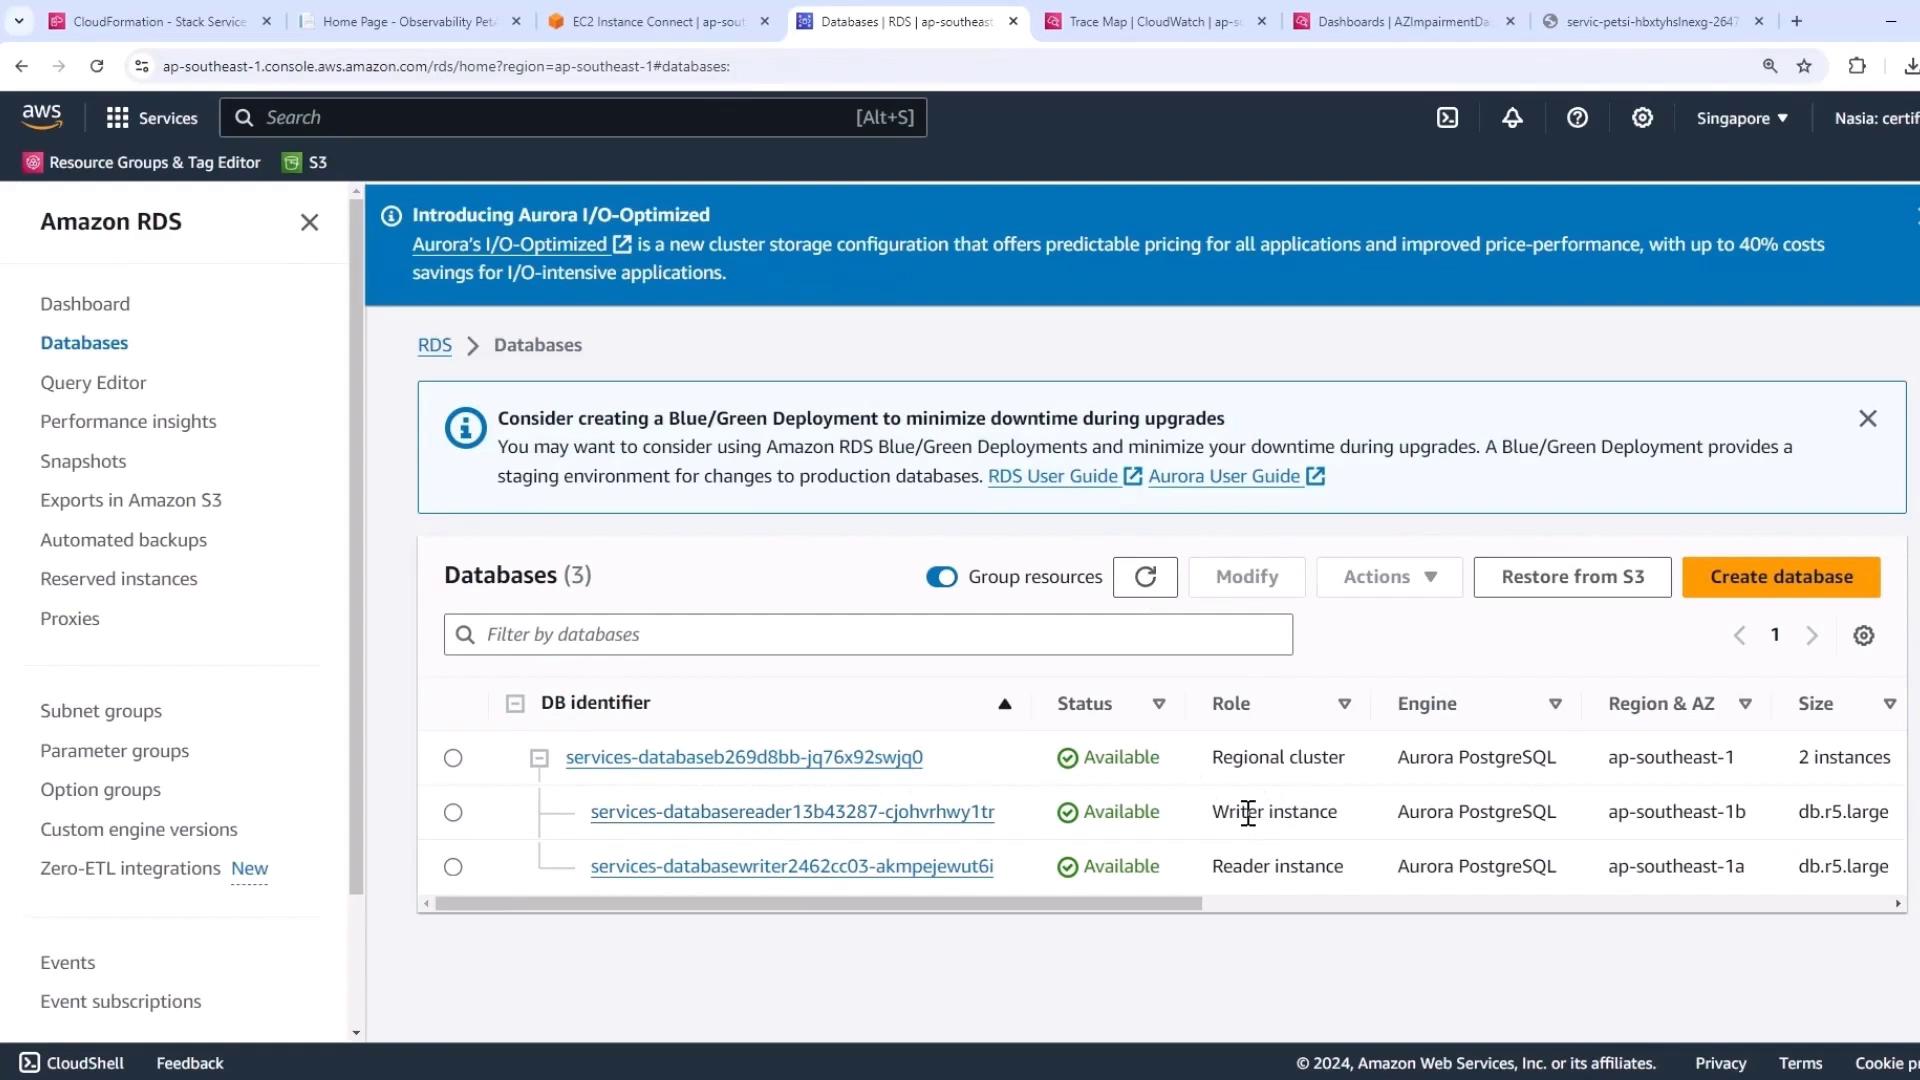1920x1080 pixels.
Task: Open Region & AZ column filter arrow
Action: click(x=1745, y=704)
